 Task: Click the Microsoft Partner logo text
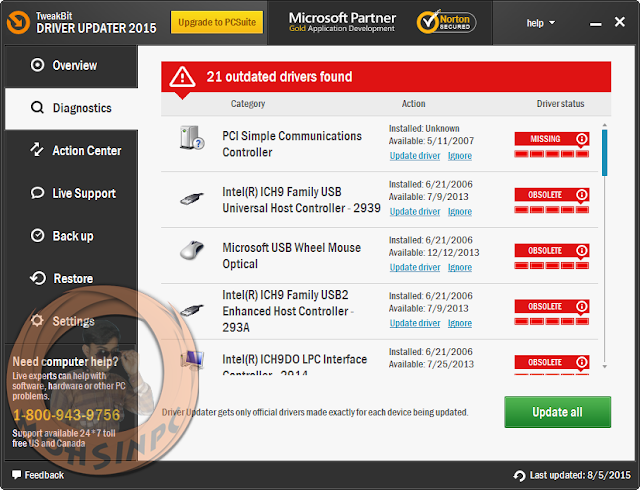342,22
